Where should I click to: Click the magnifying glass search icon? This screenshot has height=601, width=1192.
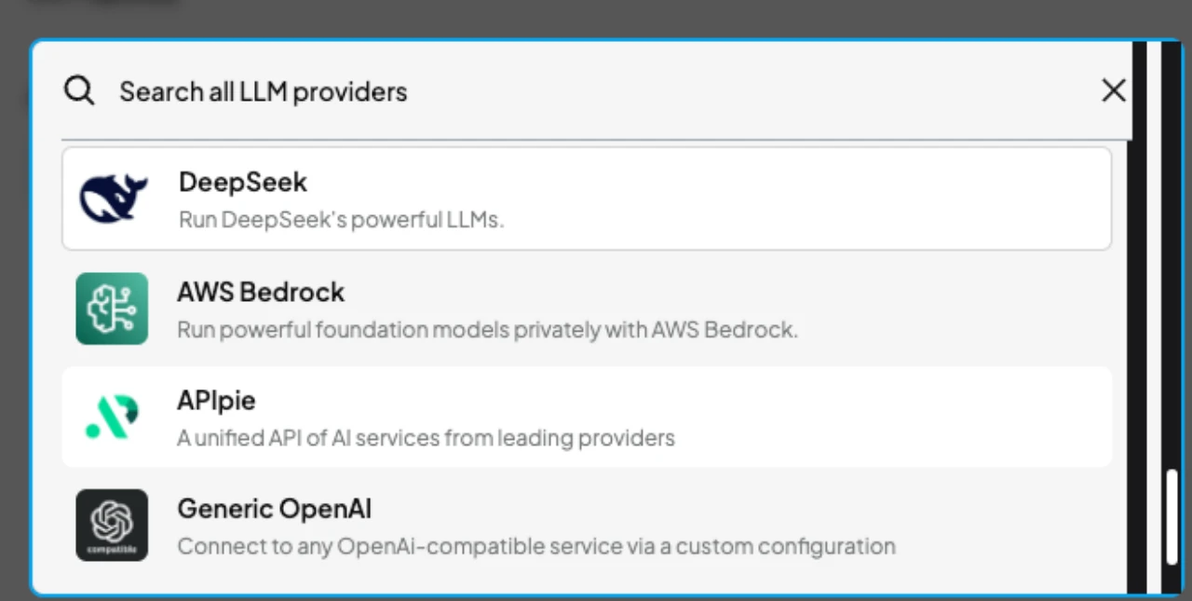79,91
